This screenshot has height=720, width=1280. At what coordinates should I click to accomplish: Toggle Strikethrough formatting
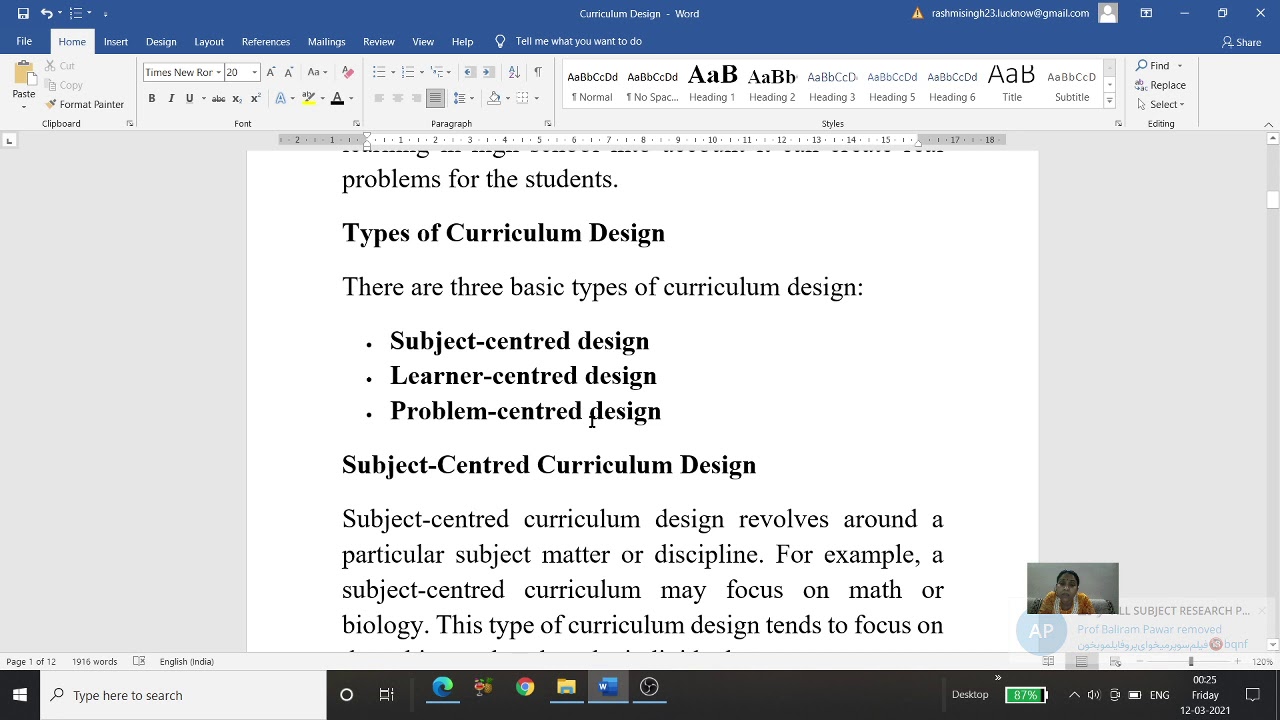pyautogui.click(x=218, y=98)
